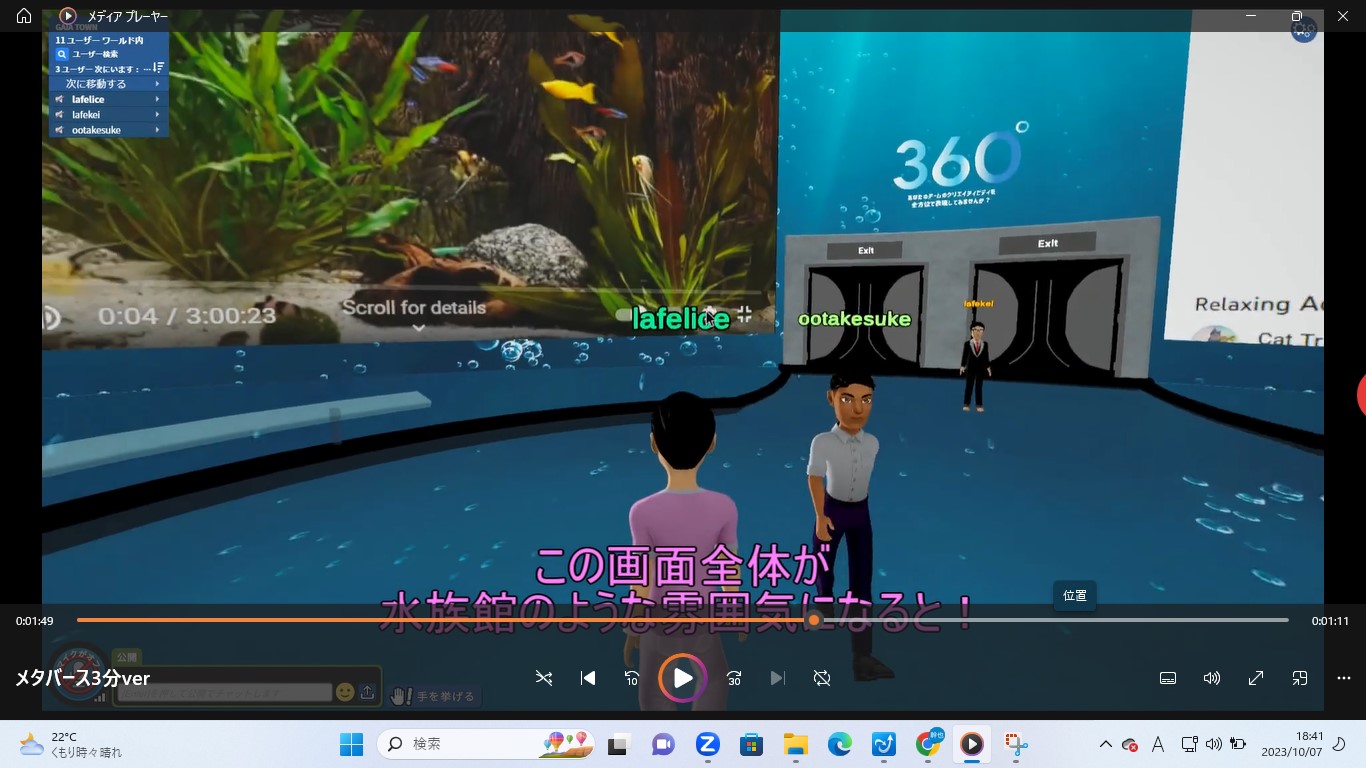Image resolution: width=1366 pixels, height=768 pixels.
Task: Skip forward 30 seconds
Action: tap(734, 678)
